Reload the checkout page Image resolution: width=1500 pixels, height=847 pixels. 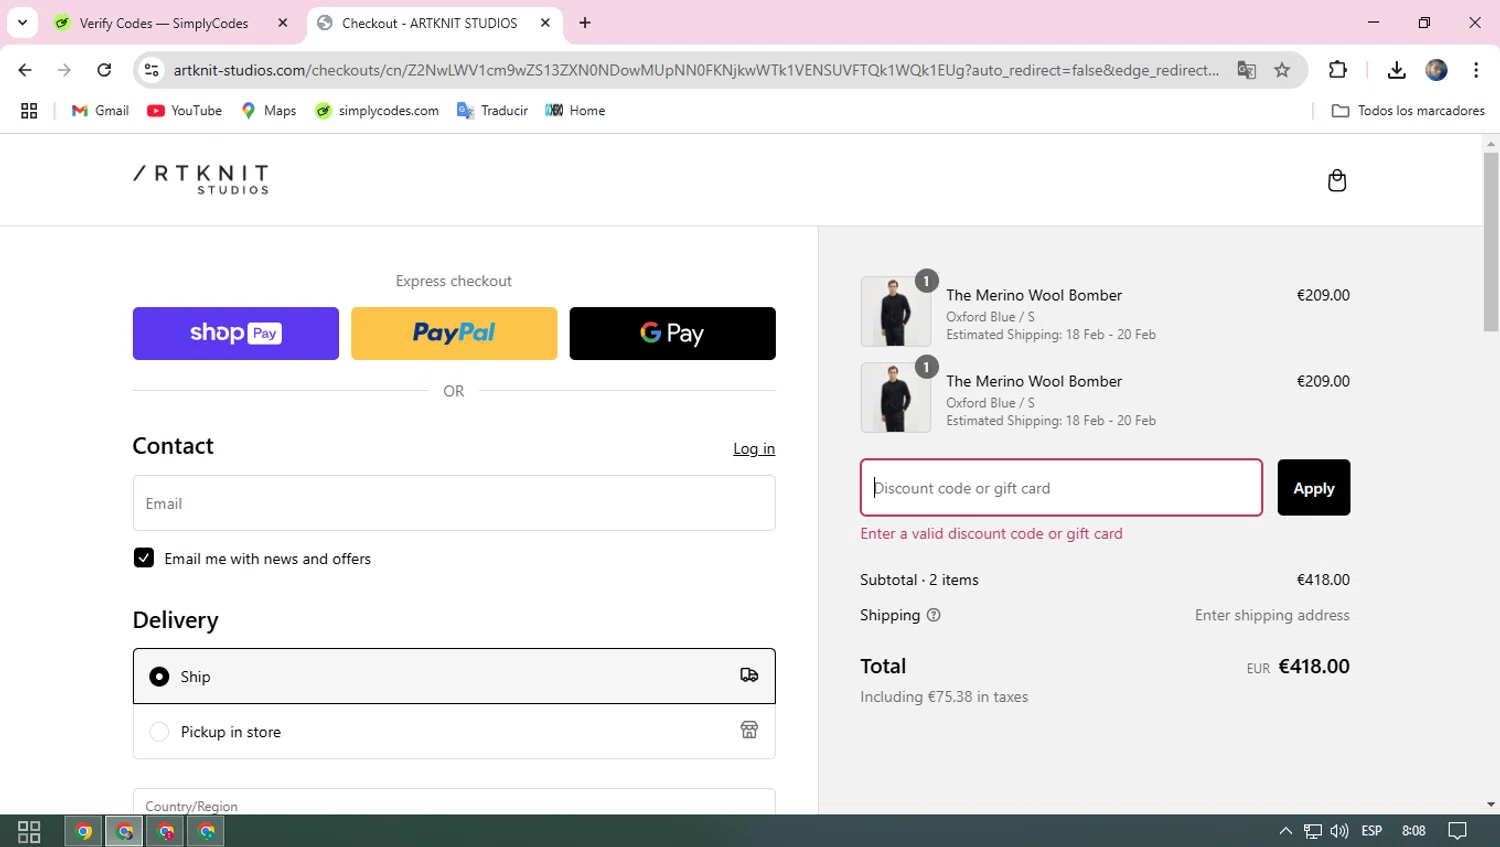[x=104, y=70]
